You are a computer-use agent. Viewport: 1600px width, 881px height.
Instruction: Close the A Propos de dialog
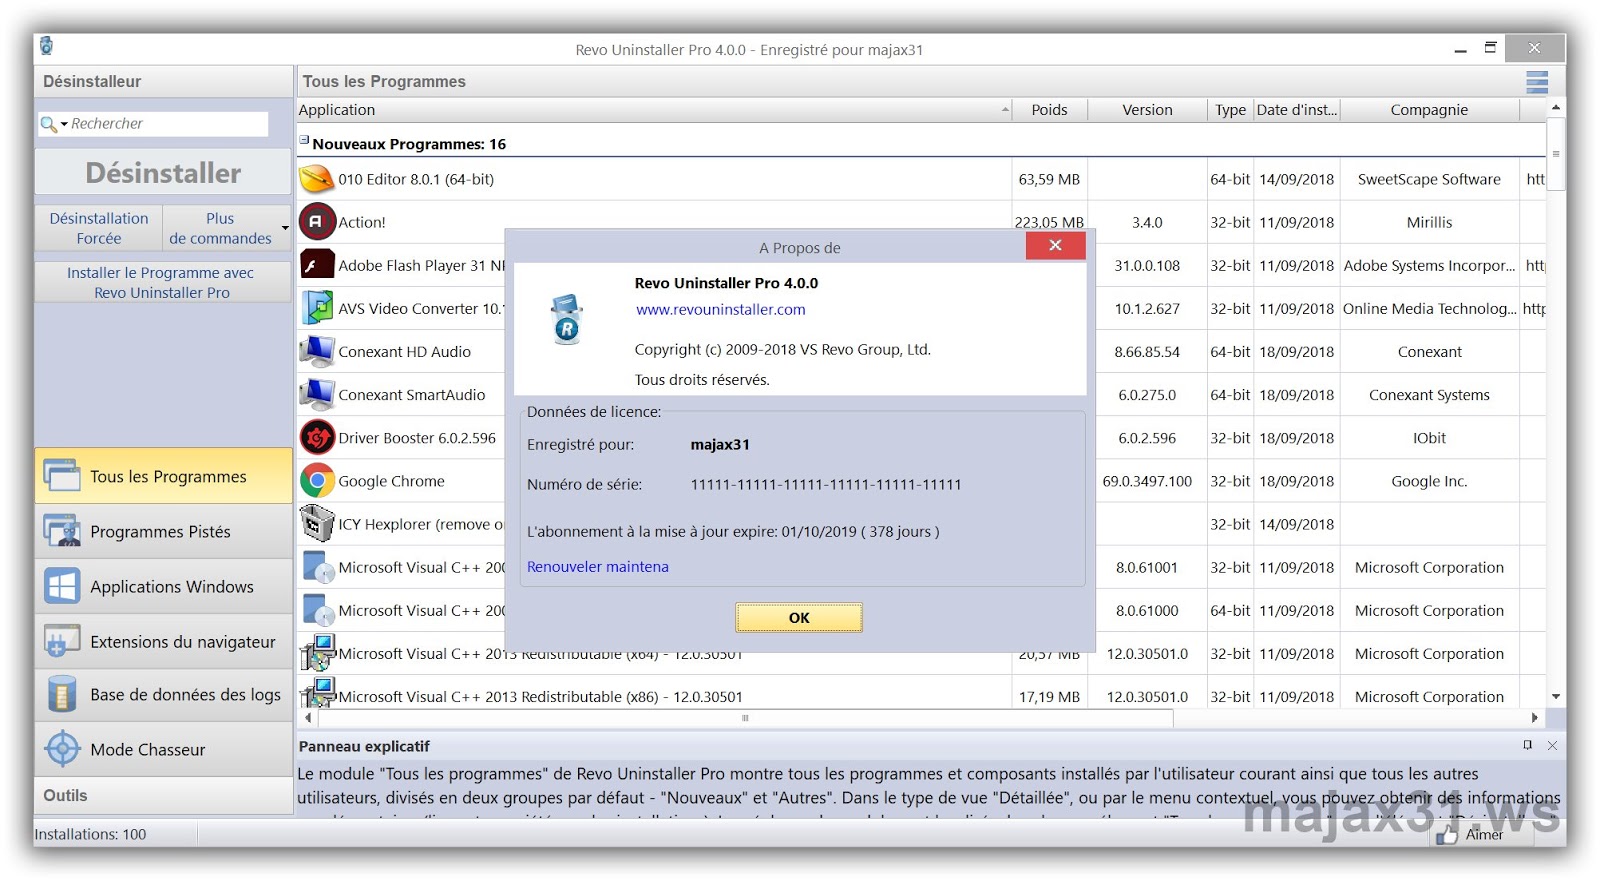click(x=1055, y=246)
